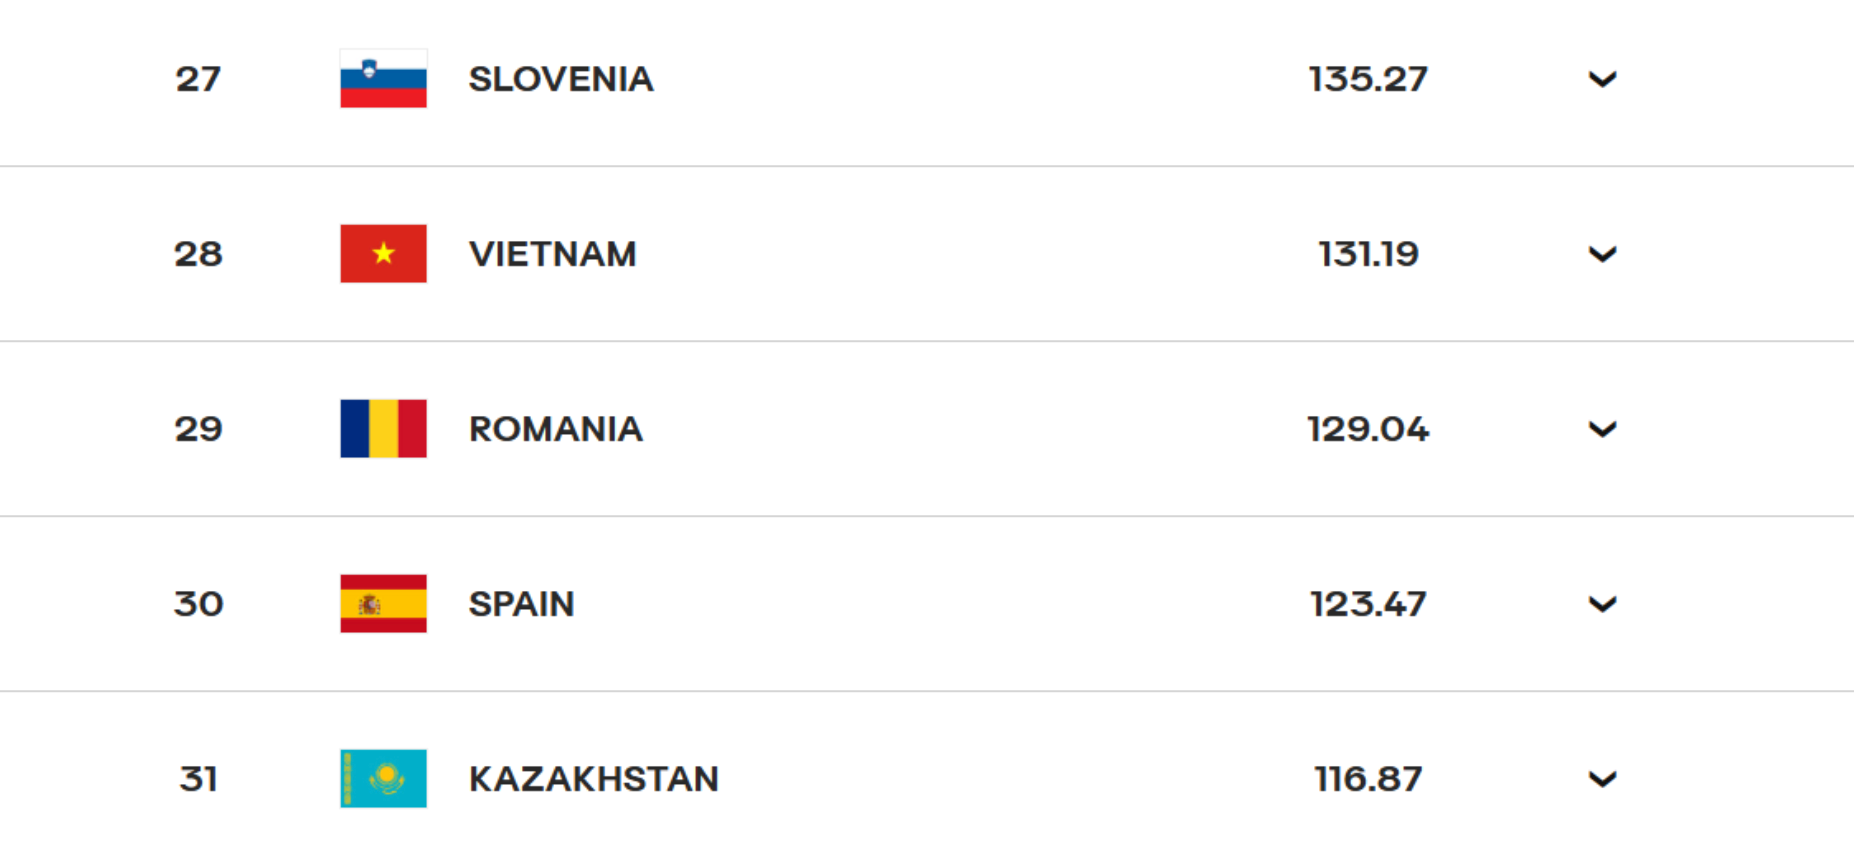
Task: Click the Vietnam flag icon
Action: pos(383,253)
